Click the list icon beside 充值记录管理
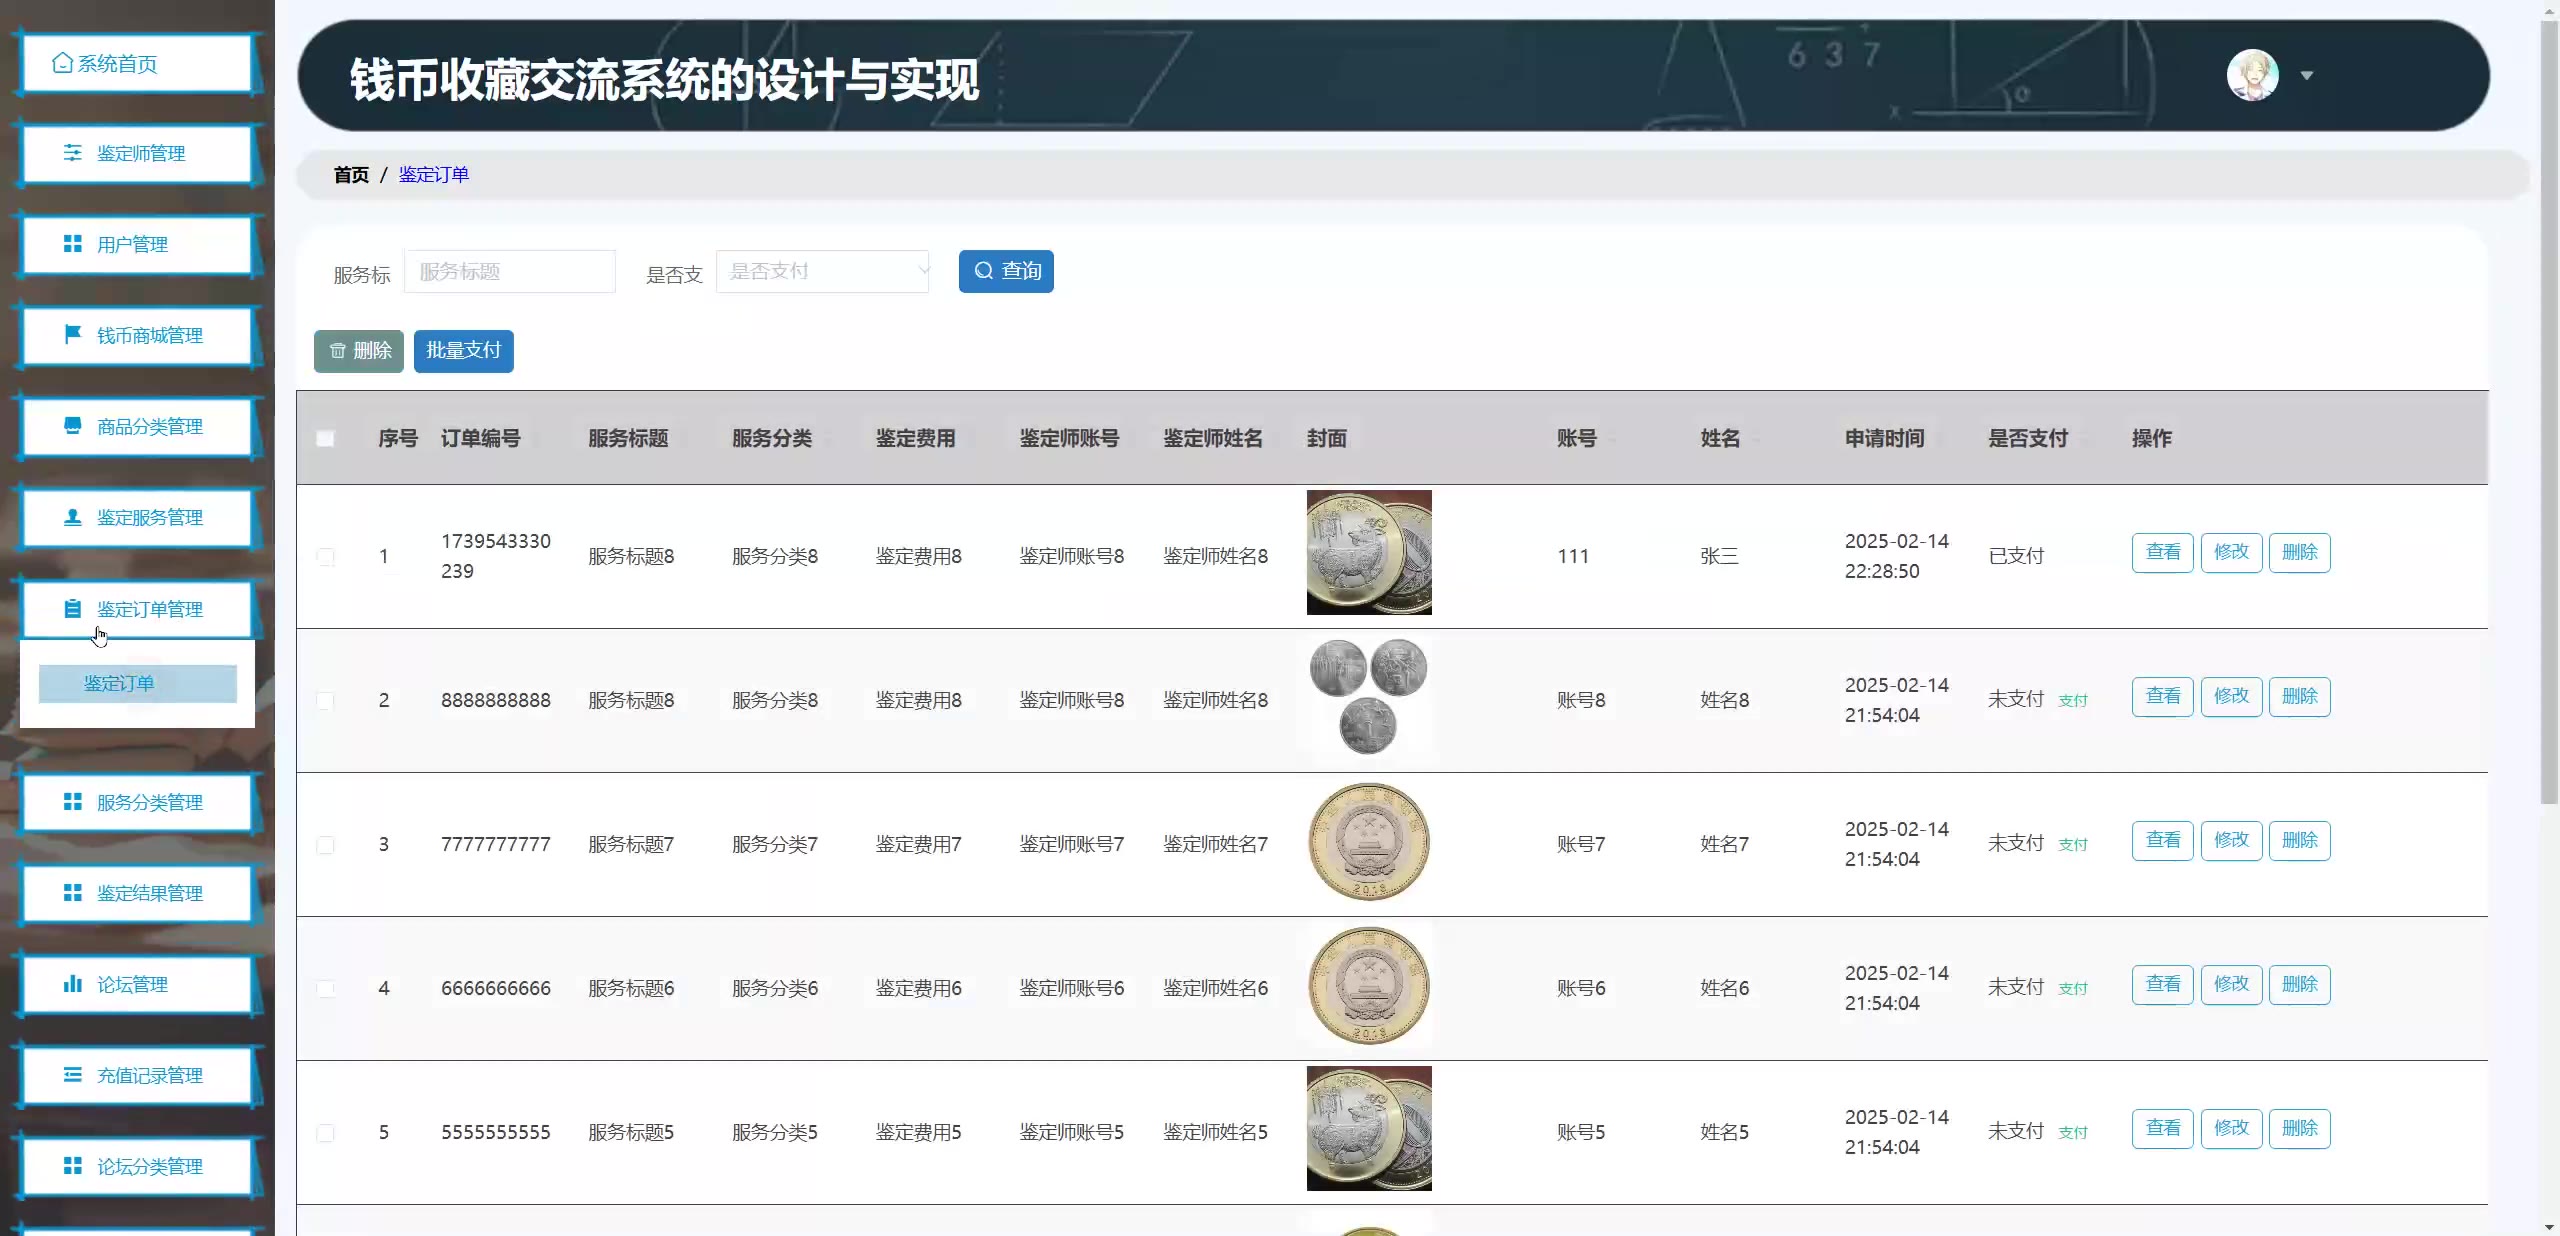Screen dimensions: 2560x1236 coord(73,1075)
